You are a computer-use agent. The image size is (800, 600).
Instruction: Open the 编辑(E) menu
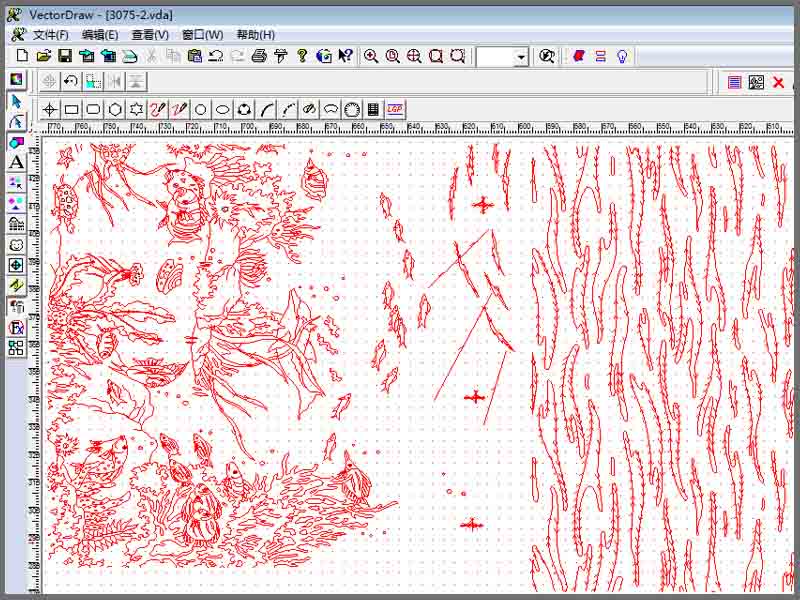point(100,35)
